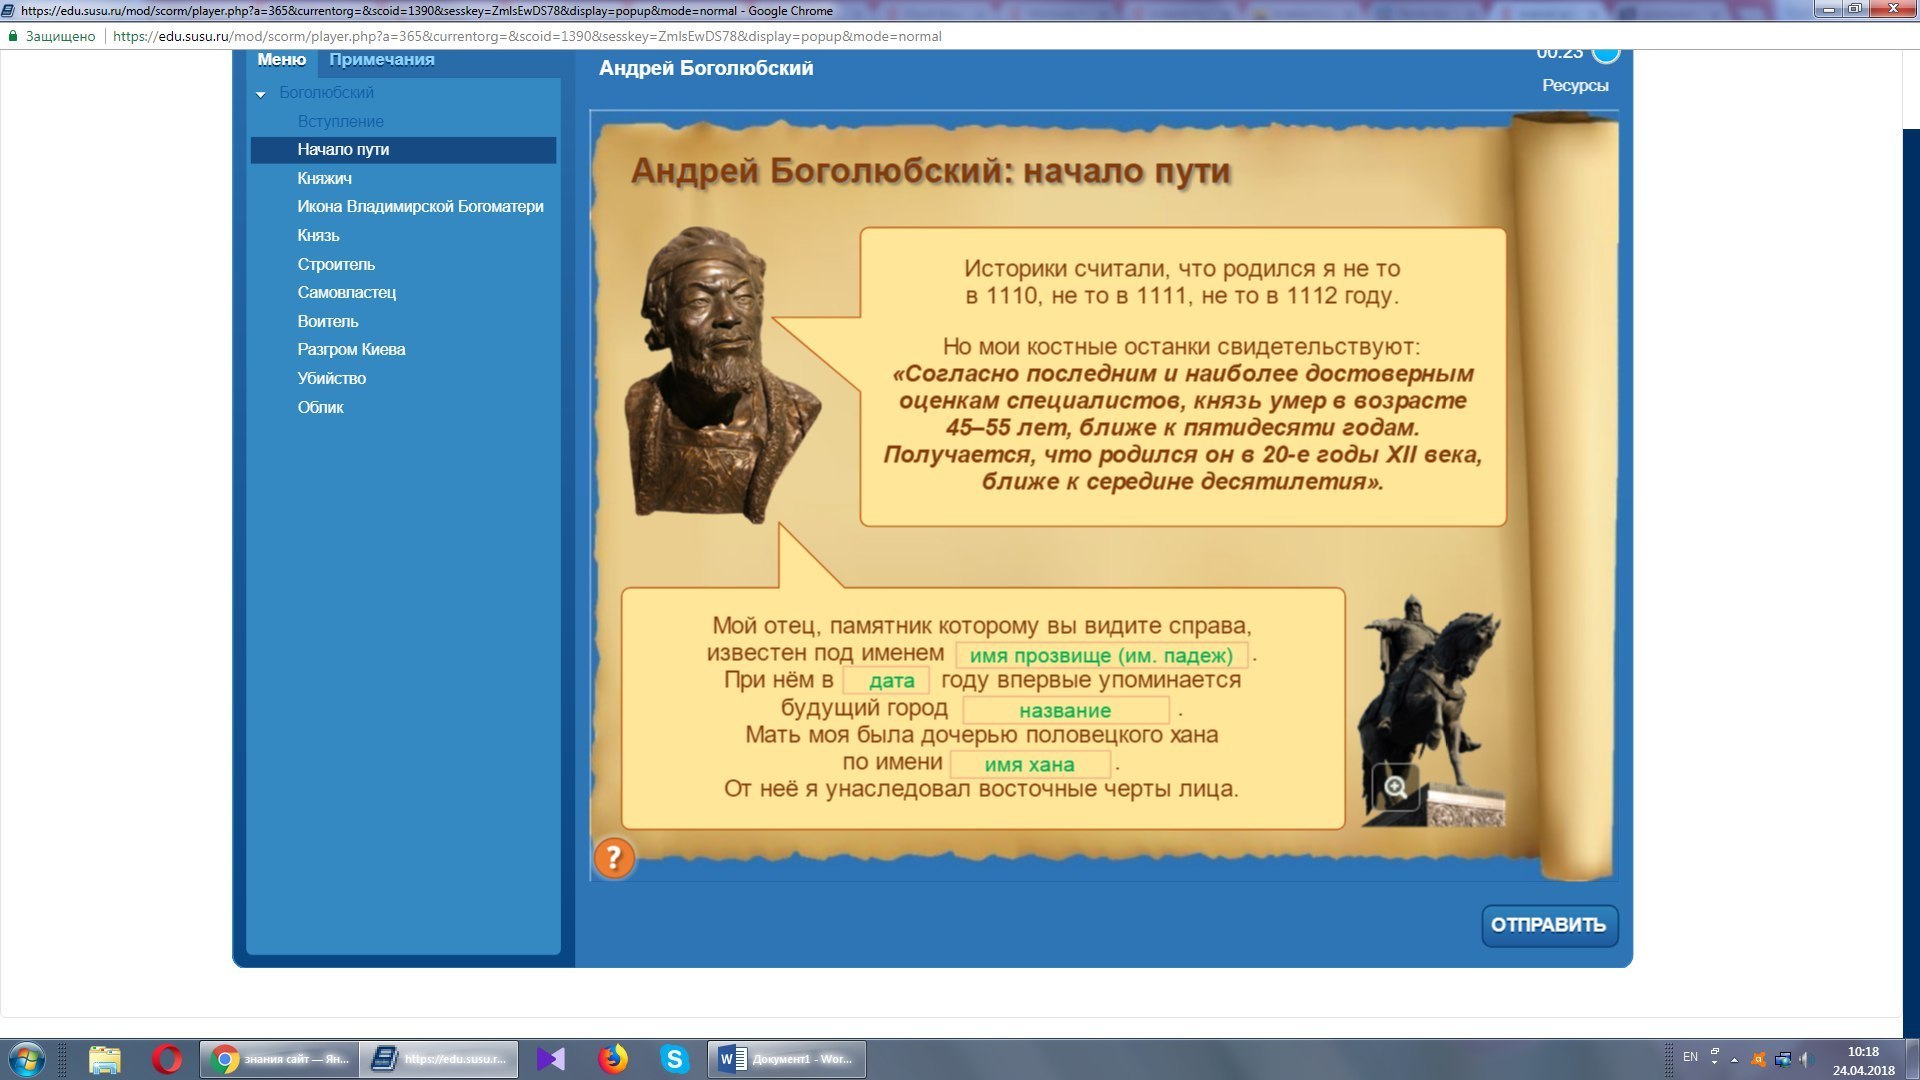Click the 'название' city input field
This screenshot has height=1080, width=1920.
tap(1065, 711)
